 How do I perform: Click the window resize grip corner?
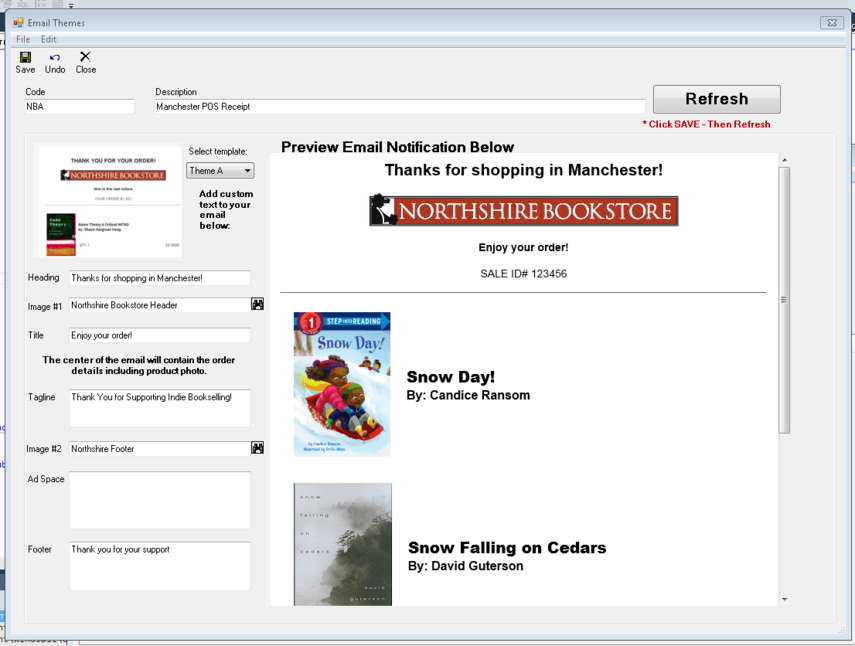click(840, 630)
